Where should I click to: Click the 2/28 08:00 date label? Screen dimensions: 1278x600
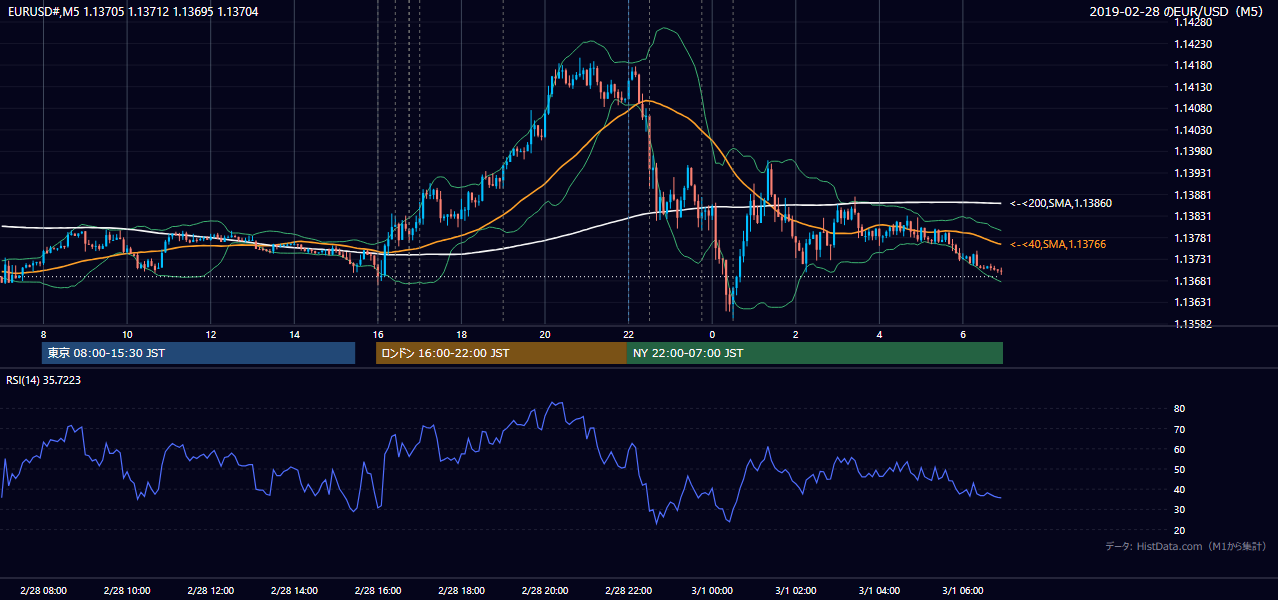43,590
